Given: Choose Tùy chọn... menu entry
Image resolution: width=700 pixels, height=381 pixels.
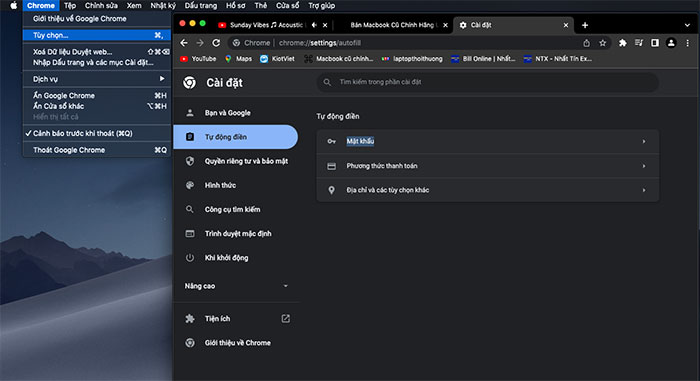Looking at the screenshot, I should tap(97, 35).
